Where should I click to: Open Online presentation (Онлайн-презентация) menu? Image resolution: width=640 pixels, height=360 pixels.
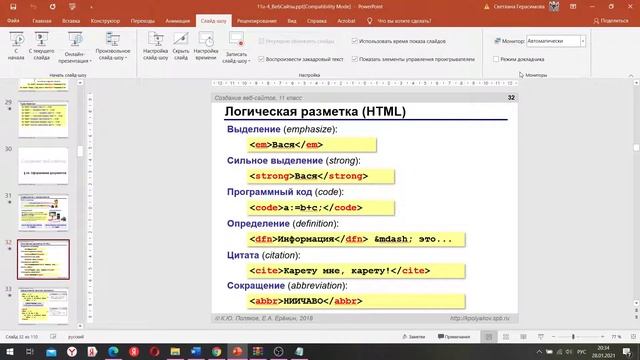point(75,48)
